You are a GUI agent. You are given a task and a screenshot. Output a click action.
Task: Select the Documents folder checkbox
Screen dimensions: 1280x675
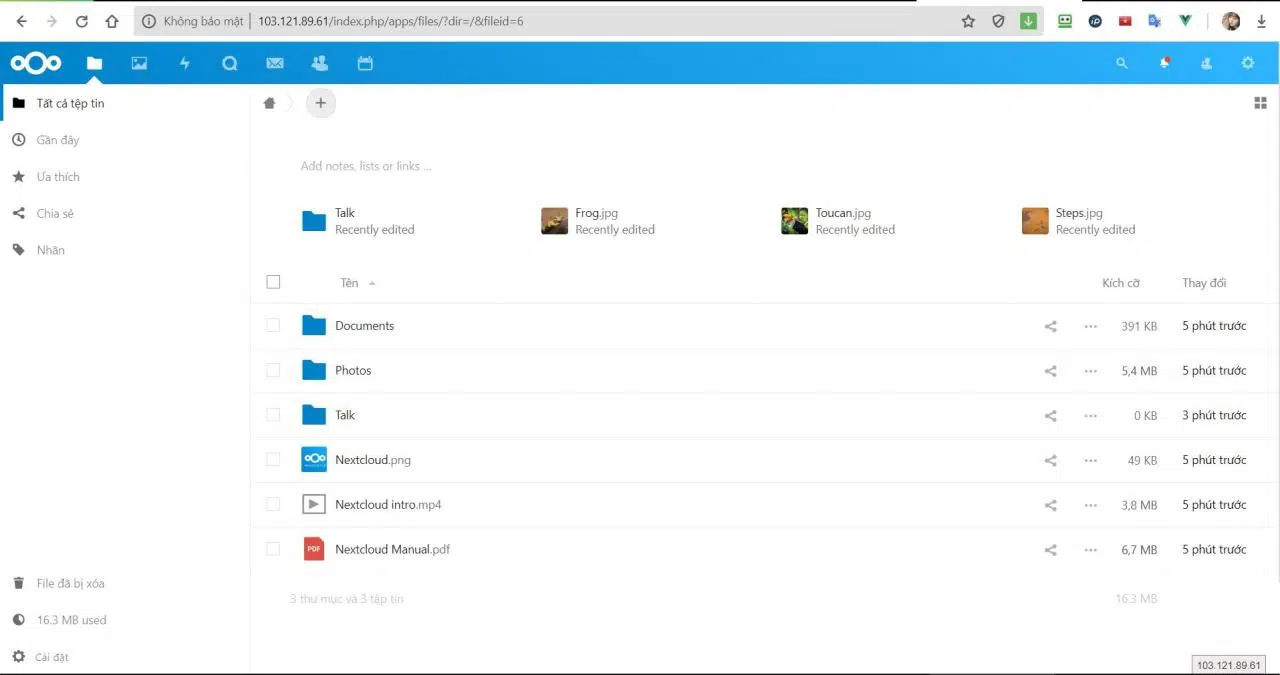(273, 325)
